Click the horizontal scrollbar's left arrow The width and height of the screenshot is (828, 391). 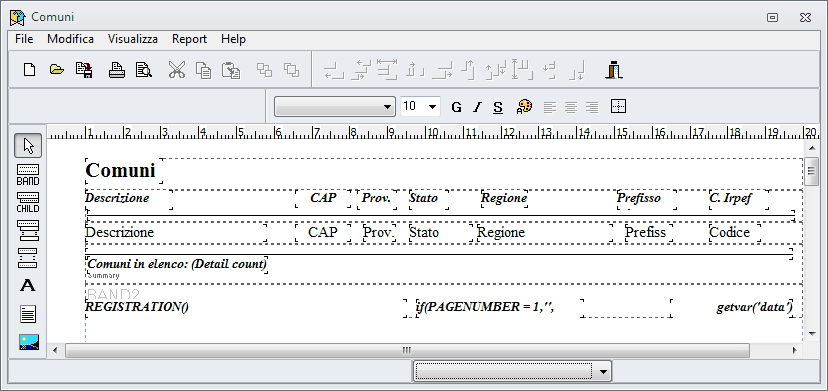pos(55,350)
